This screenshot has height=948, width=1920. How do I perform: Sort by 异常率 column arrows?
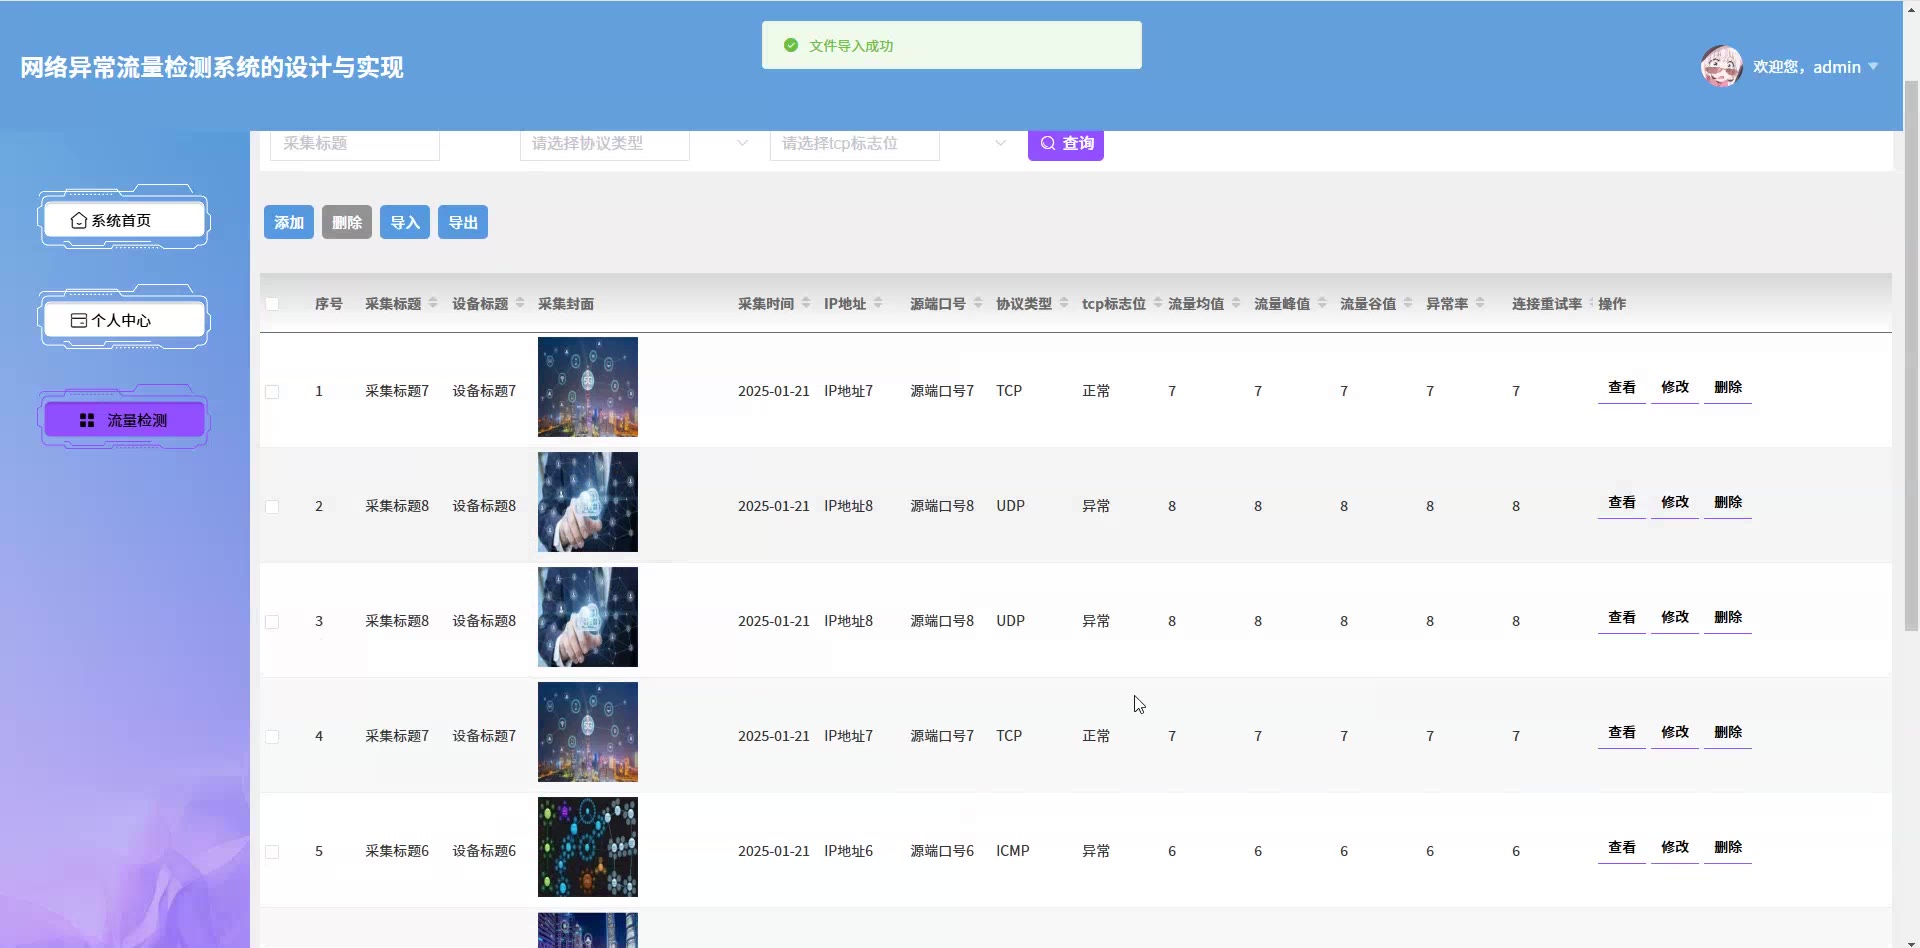coord(1480,303)
